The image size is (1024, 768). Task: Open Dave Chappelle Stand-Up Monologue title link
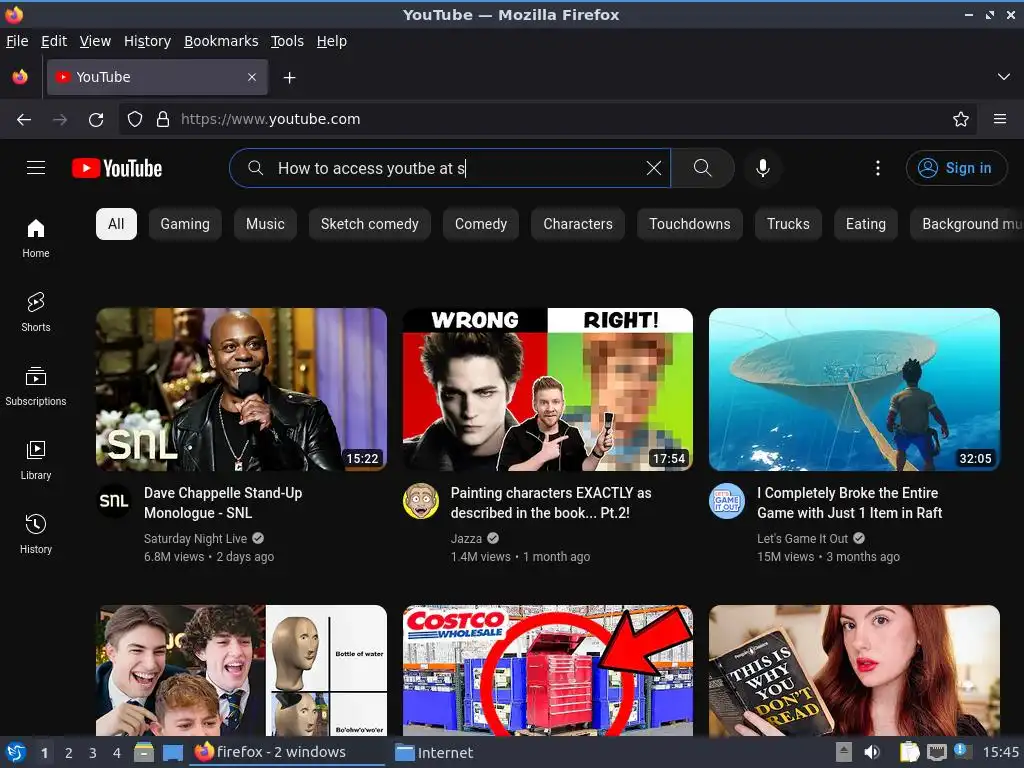click(x=223, y=503)
